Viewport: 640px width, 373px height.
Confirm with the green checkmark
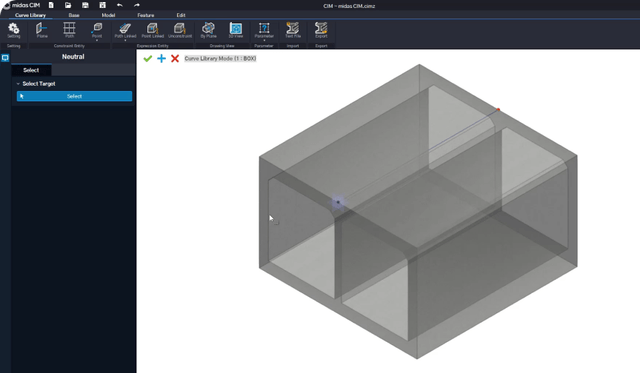point(148,59)
